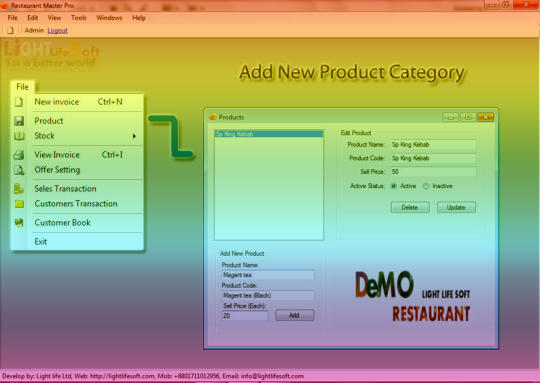Click the Offer Setting document icon
The width and height of the screenshot is (540, 383).
click(19, 170)
